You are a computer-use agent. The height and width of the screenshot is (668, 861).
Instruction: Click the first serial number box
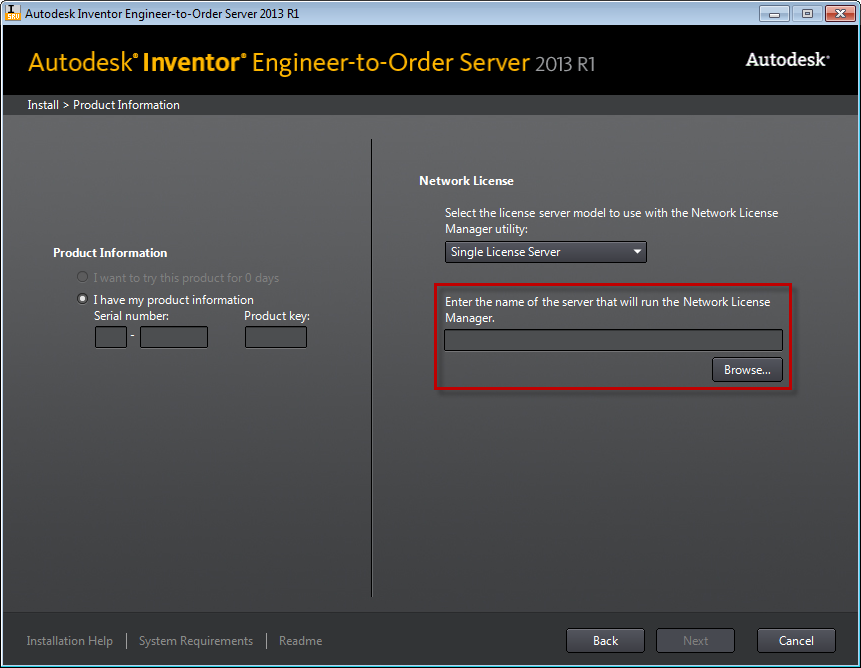coord(111,337)
